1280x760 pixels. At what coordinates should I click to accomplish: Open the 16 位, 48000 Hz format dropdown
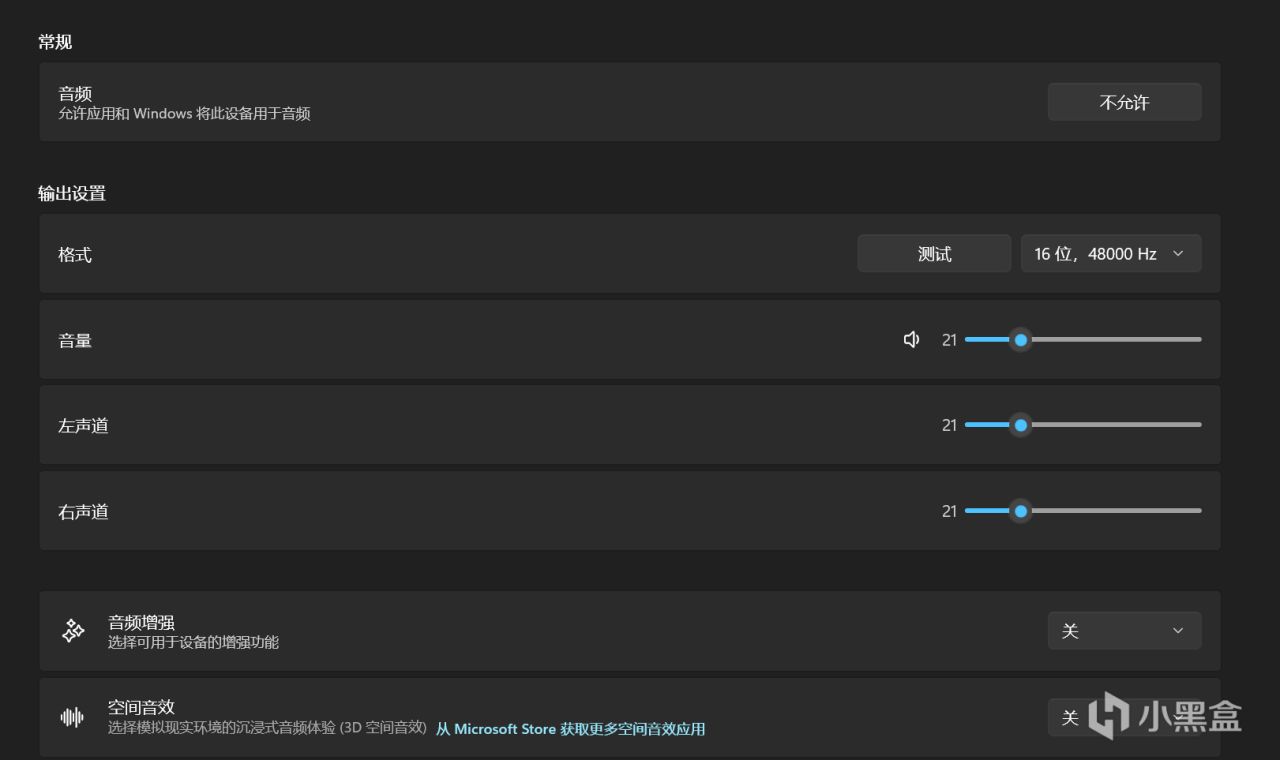1111,254
